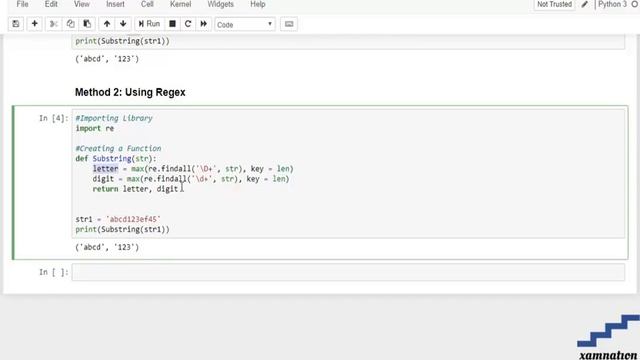Click the Python 3 kernel name

tap(612, 4)
